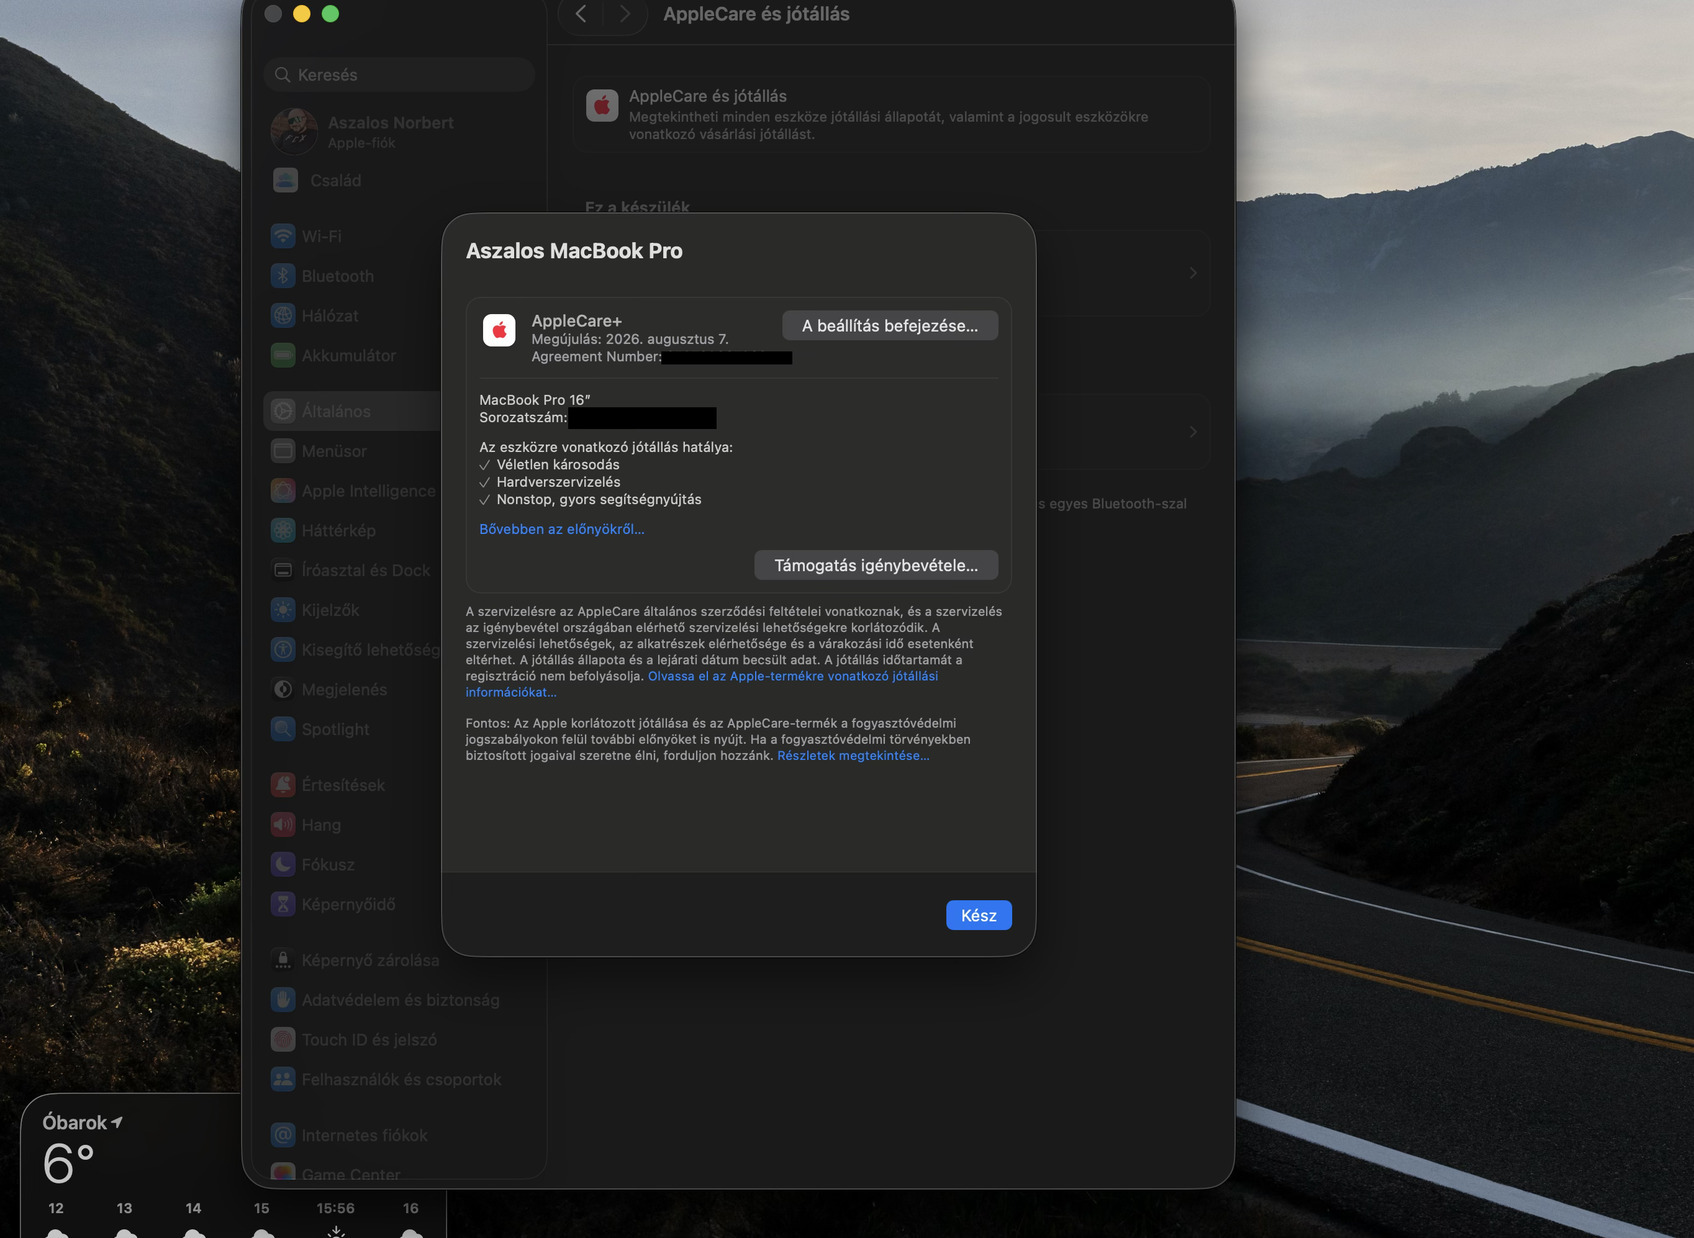Click the Megjelenés appearance icon
Screen dimensions: 1694x1238
(284, 689)
